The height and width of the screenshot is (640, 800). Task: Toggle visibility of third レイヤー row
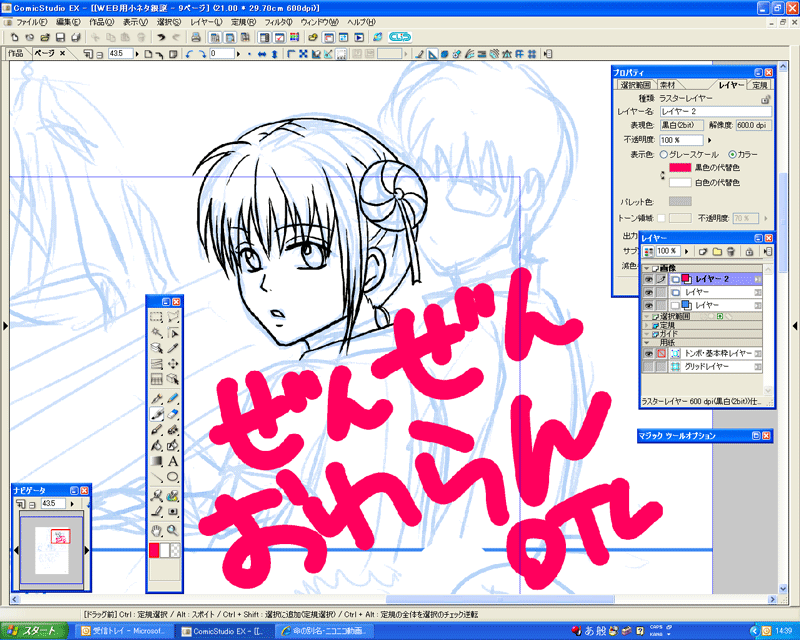tap(648, 305)
